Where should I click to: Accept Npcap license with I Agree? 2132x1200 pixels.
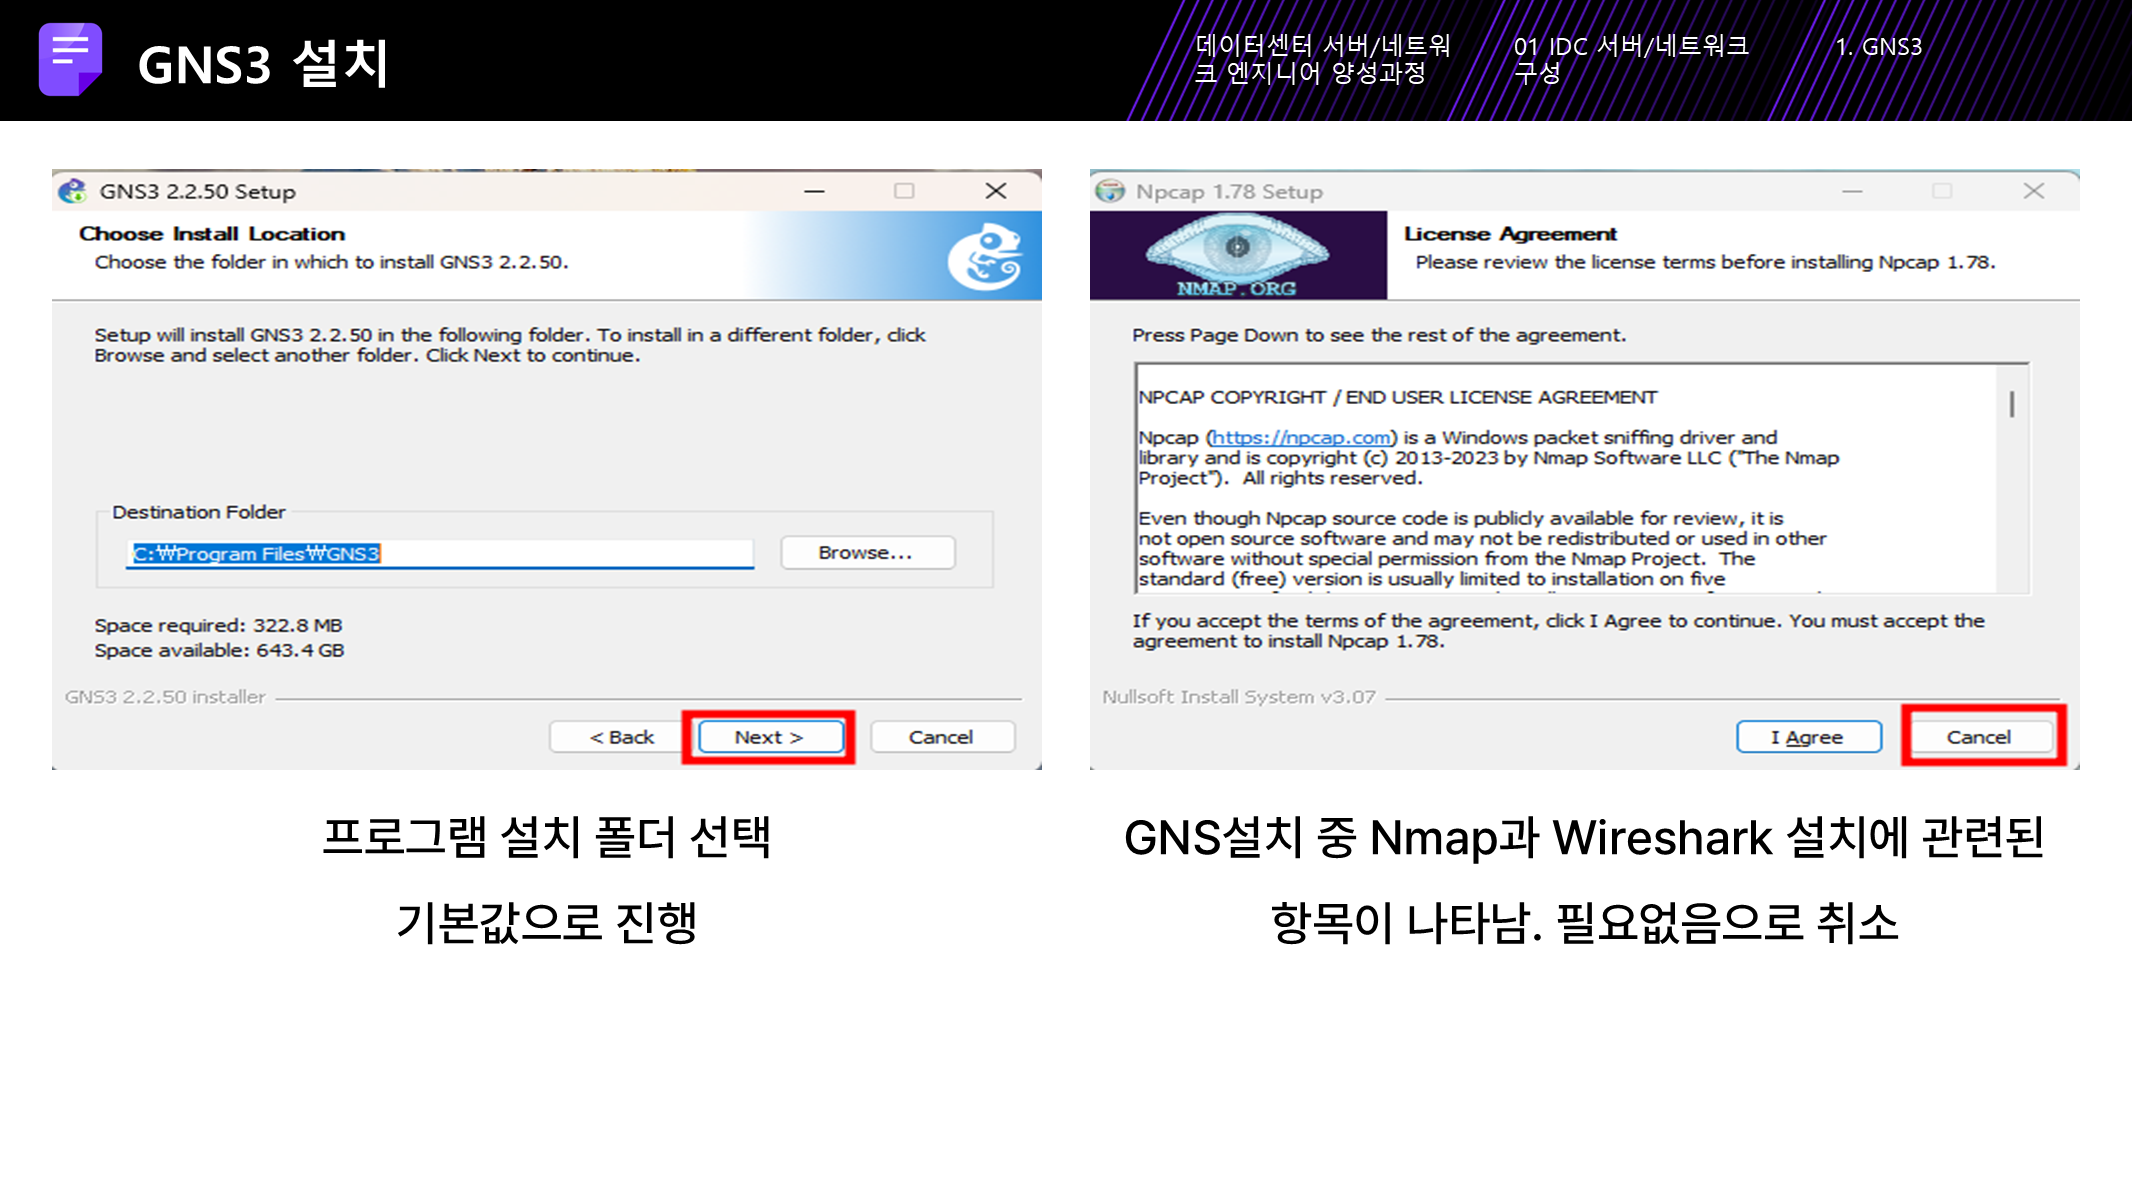point(1807,737)
